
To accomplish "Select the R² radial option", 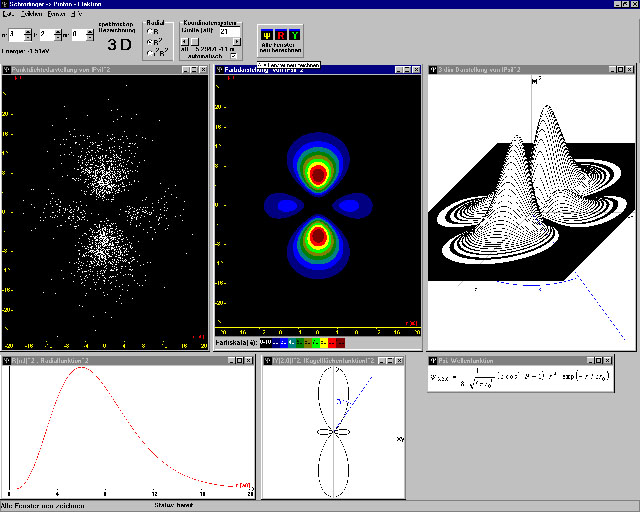I will (x=151, y=43).
